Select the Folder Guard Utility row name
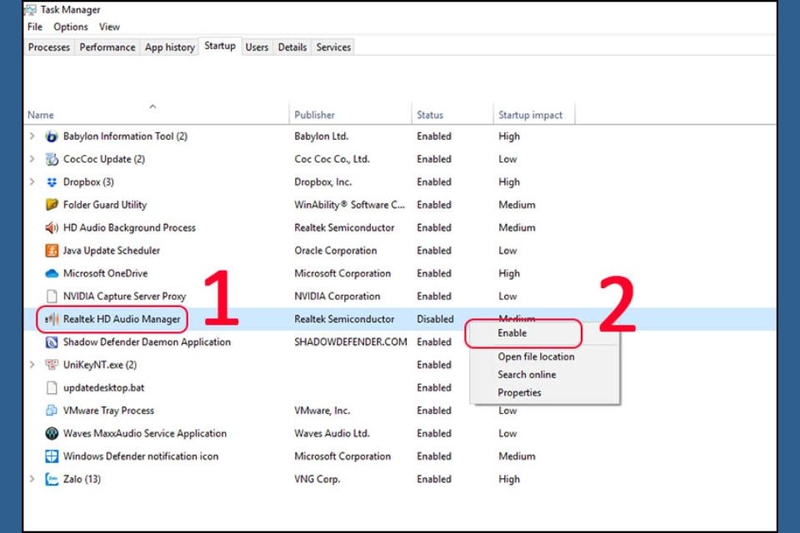The image size is (800, 533). (105, 205)
